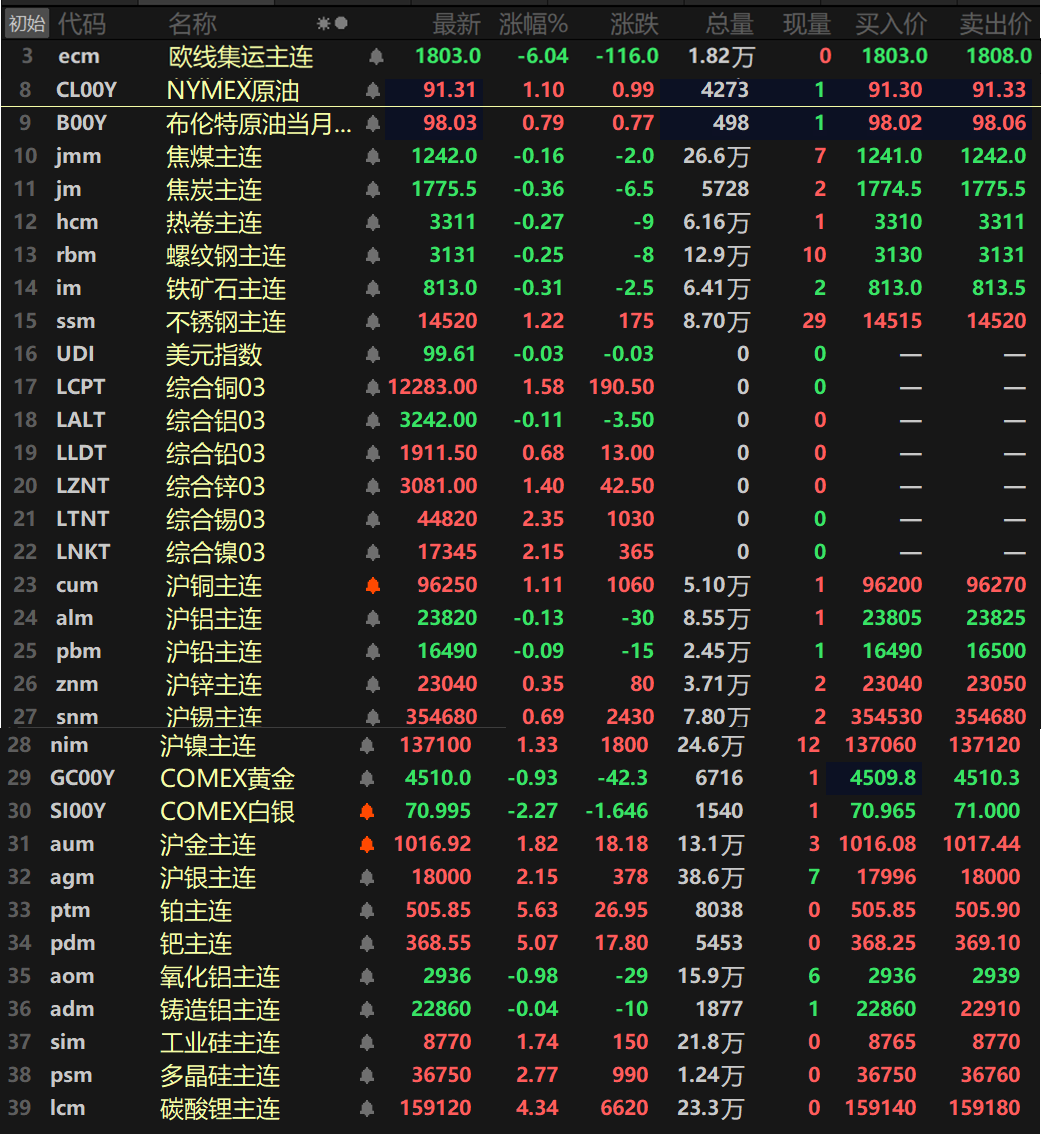Disable the active alert bell for 沪铜主连
The image size is (1041, 1134).
[x=372, y=585]
